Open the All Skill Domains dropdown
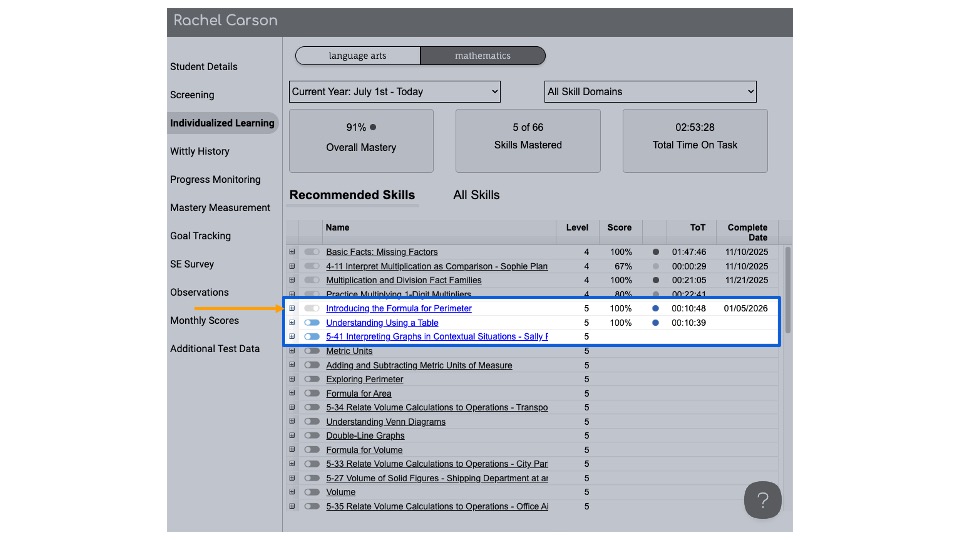Viewport: 960px width, 540px height. (650, 92)
